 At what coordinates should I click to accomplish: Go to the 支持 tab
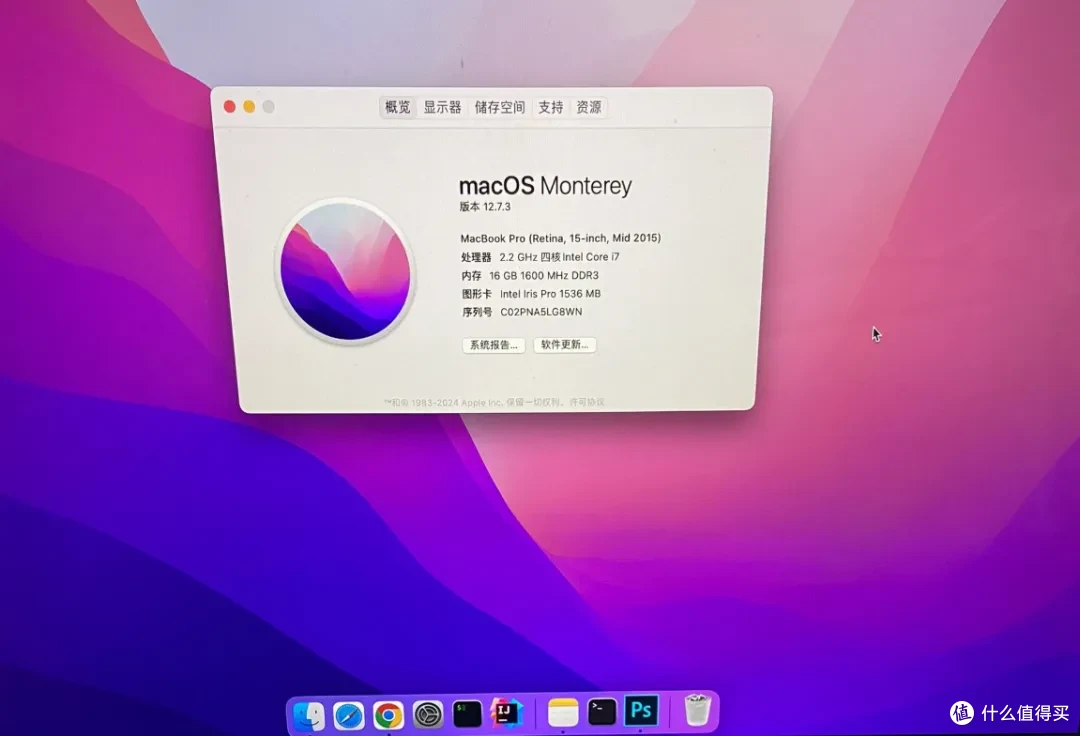point(550,107)
